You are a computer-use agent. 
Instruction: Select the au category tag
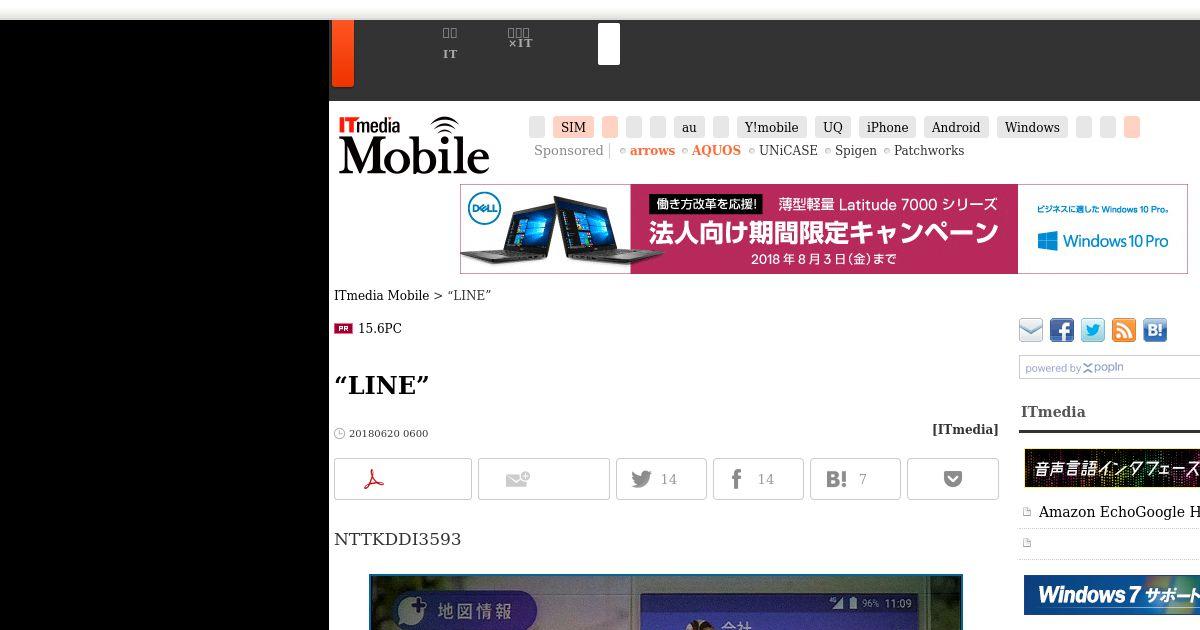coord(689,127)
